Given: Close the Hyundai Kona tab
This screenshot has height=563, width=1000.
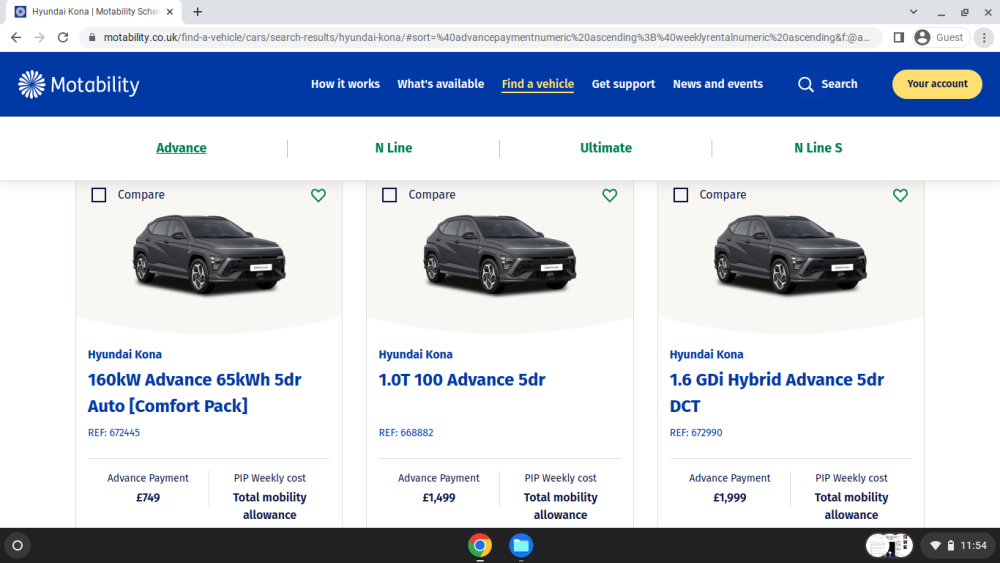Looking at the screenshot, I should coord(170,11).
